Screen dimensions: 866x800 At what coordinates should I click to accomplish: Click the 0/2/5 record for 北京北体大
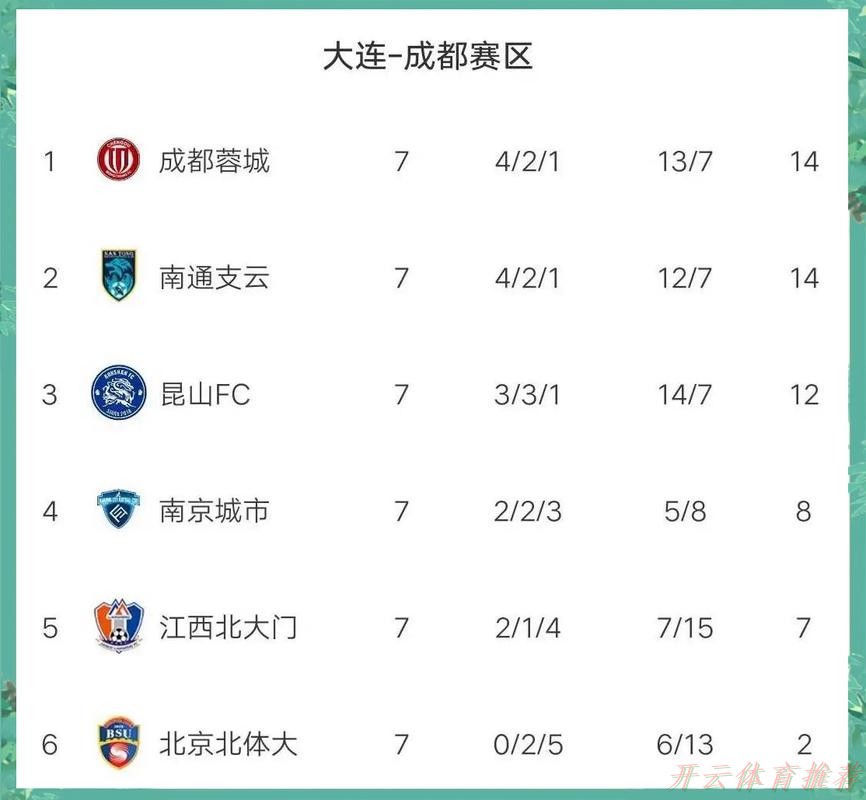[x=527, y=744]
